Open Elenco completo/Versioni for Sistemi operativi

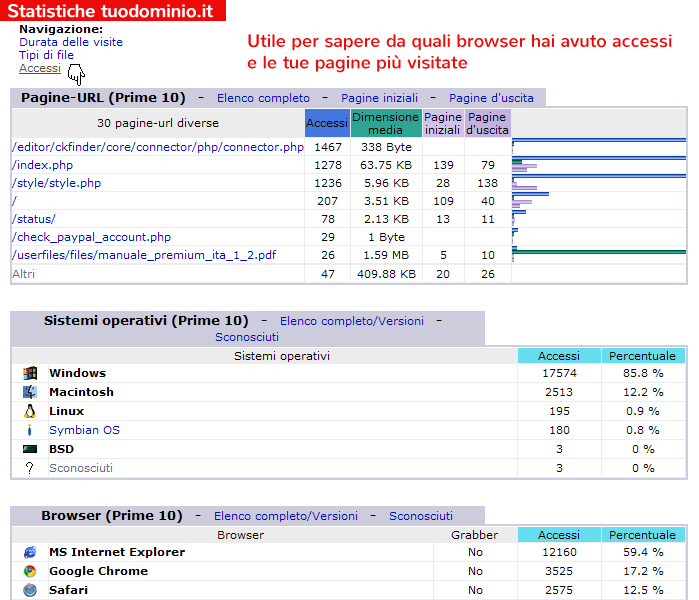[x=352, y=321]
